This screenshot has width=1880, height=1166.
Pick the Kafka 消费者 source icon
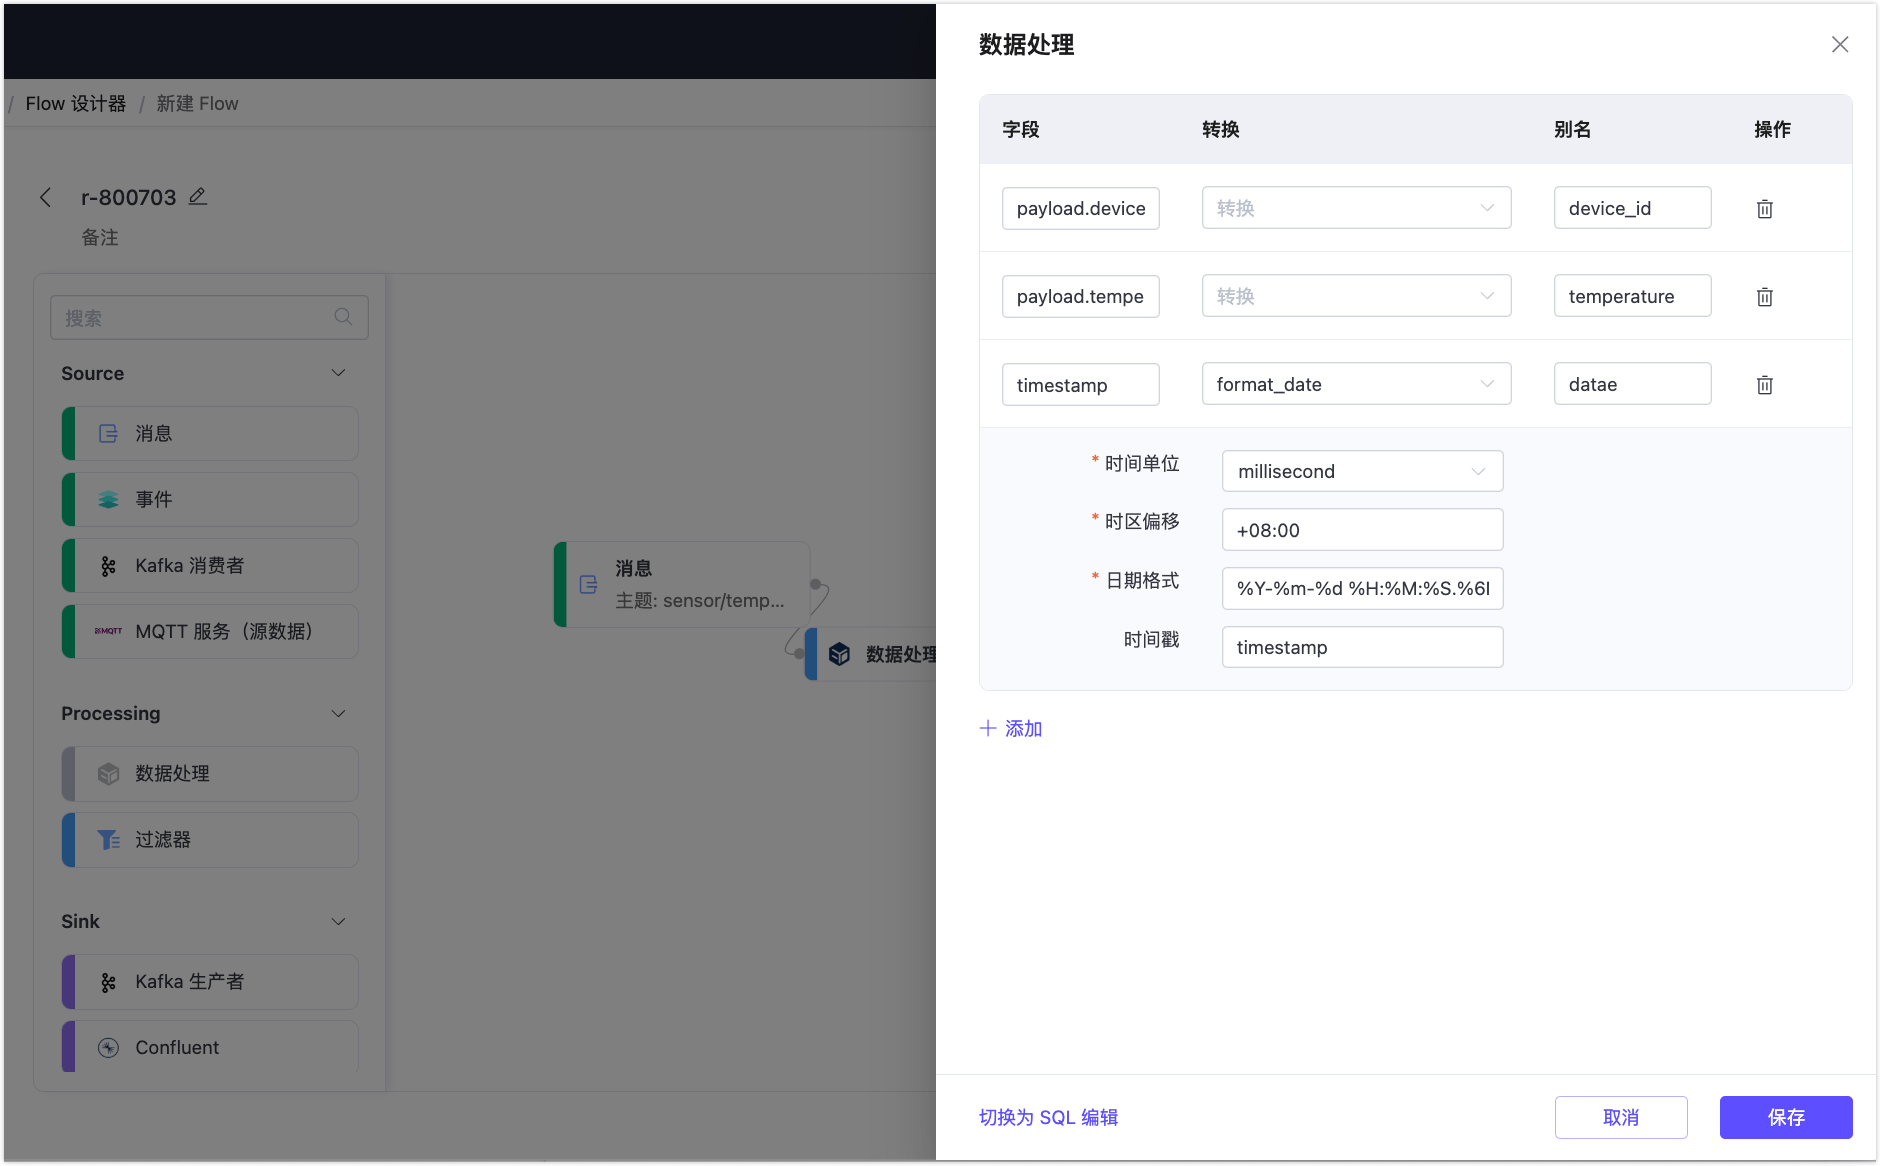[x=109, y=565]
